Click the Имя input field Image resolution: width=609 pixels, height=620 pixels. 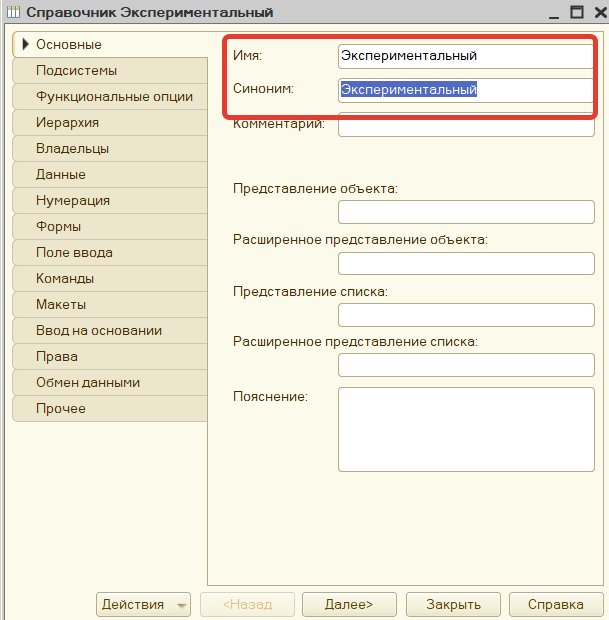466,56
